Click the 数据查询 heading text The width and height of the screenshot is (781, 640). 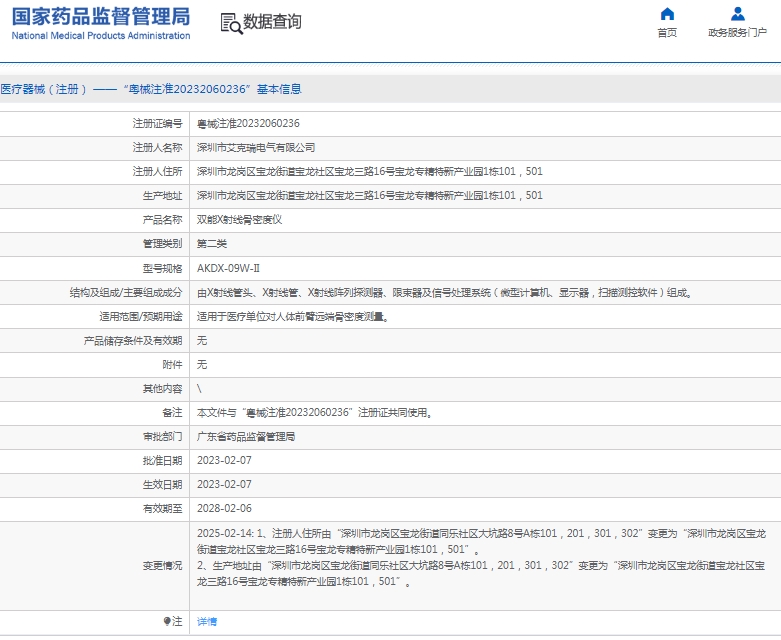(272, 21)
